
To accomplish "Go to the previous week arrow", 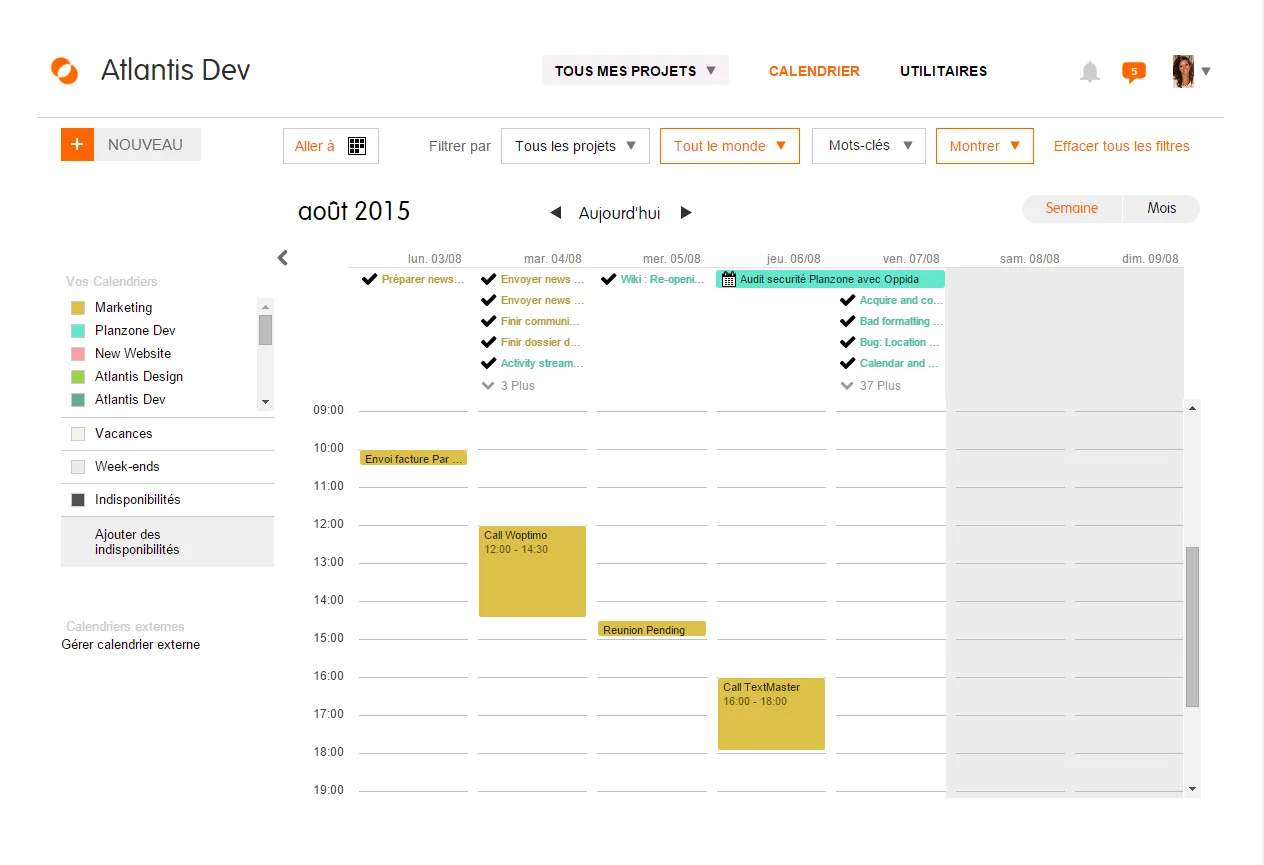I will (x=556, y=213).
